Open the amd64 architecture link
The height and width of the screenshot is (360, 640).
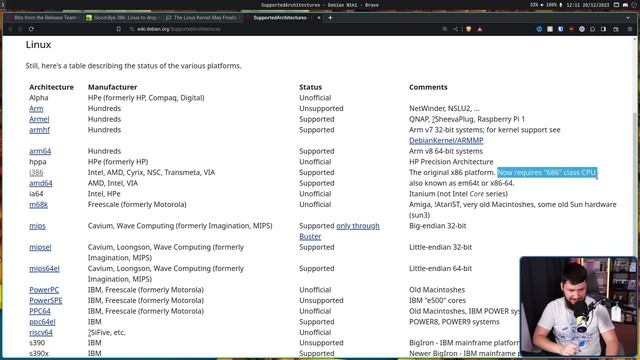click(x=41, y=183)
